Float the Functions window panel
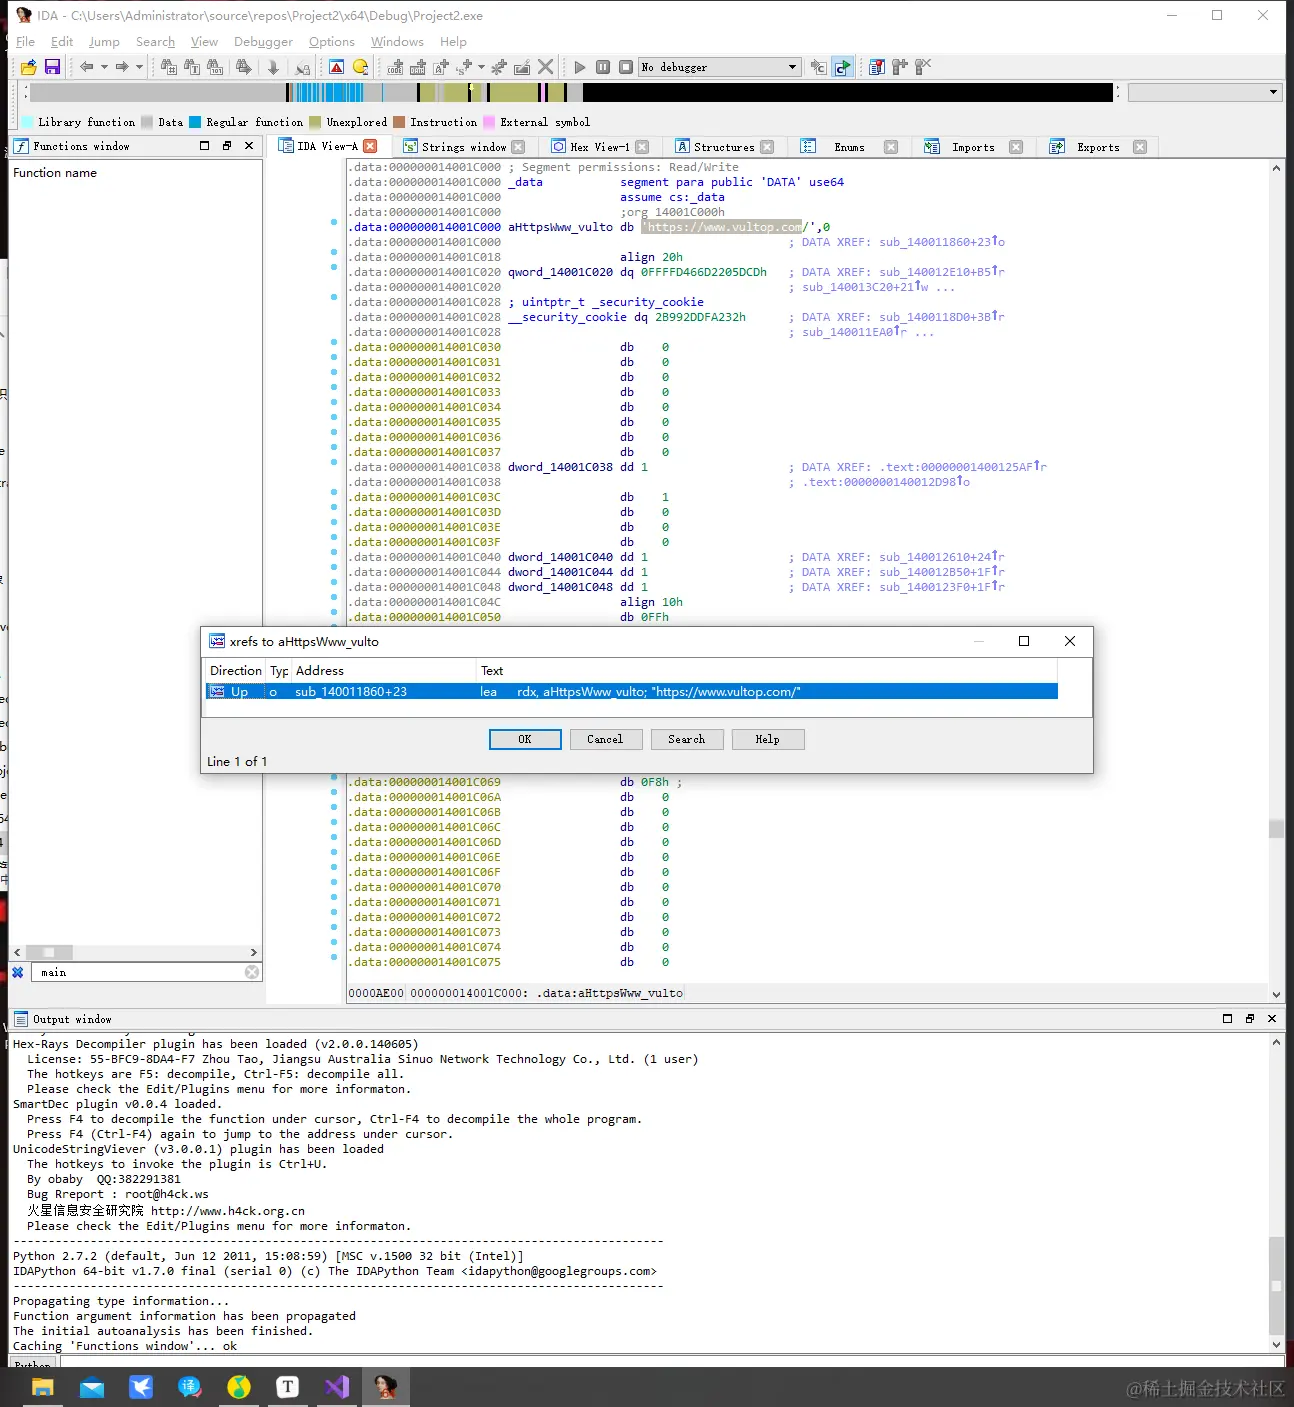Viewport: 1294px width, 1407px height. pos(227,146)
